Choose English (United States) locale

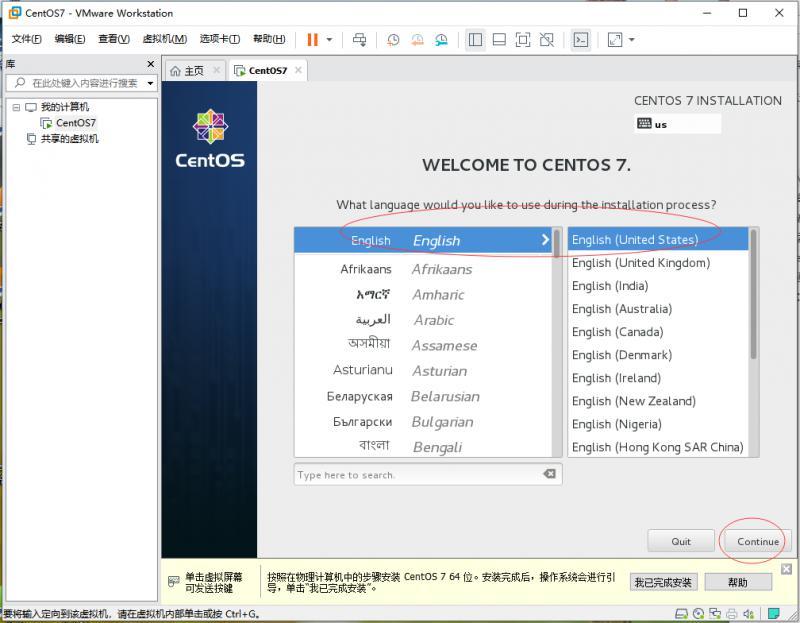tap(658, 239)
